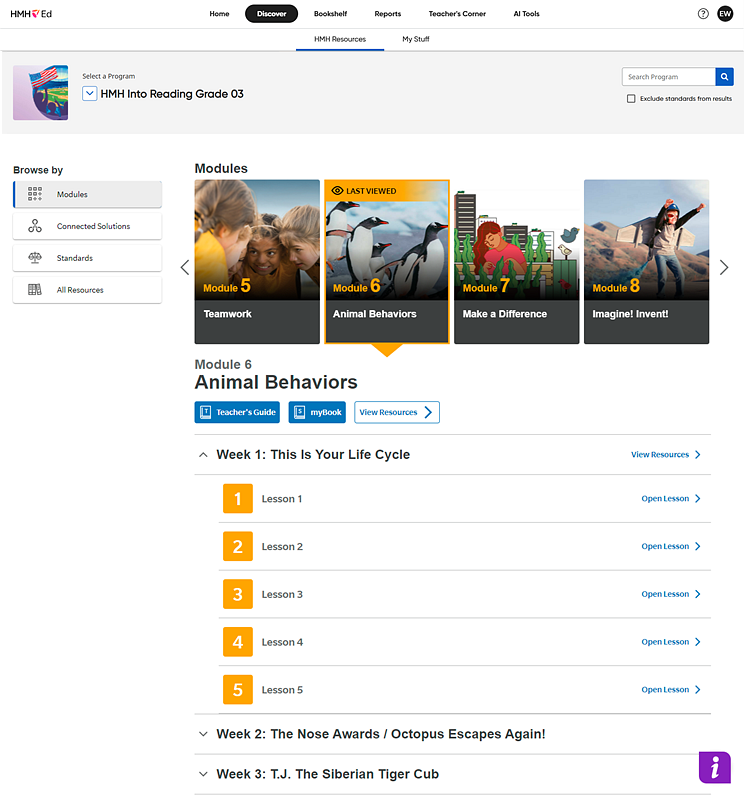Click the orange Lesson 4 number badge
744x809 pixels.
[x=238, y=642]
